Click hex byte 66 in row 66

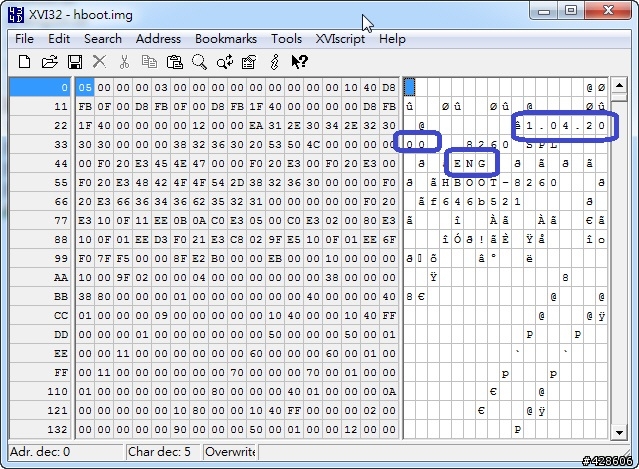pos(123,201)
